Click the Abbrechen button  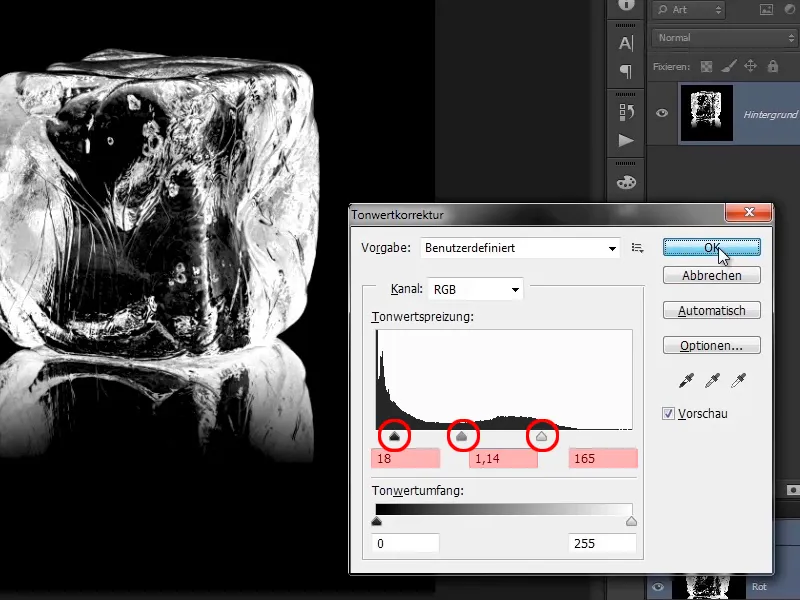pos(712,276)
